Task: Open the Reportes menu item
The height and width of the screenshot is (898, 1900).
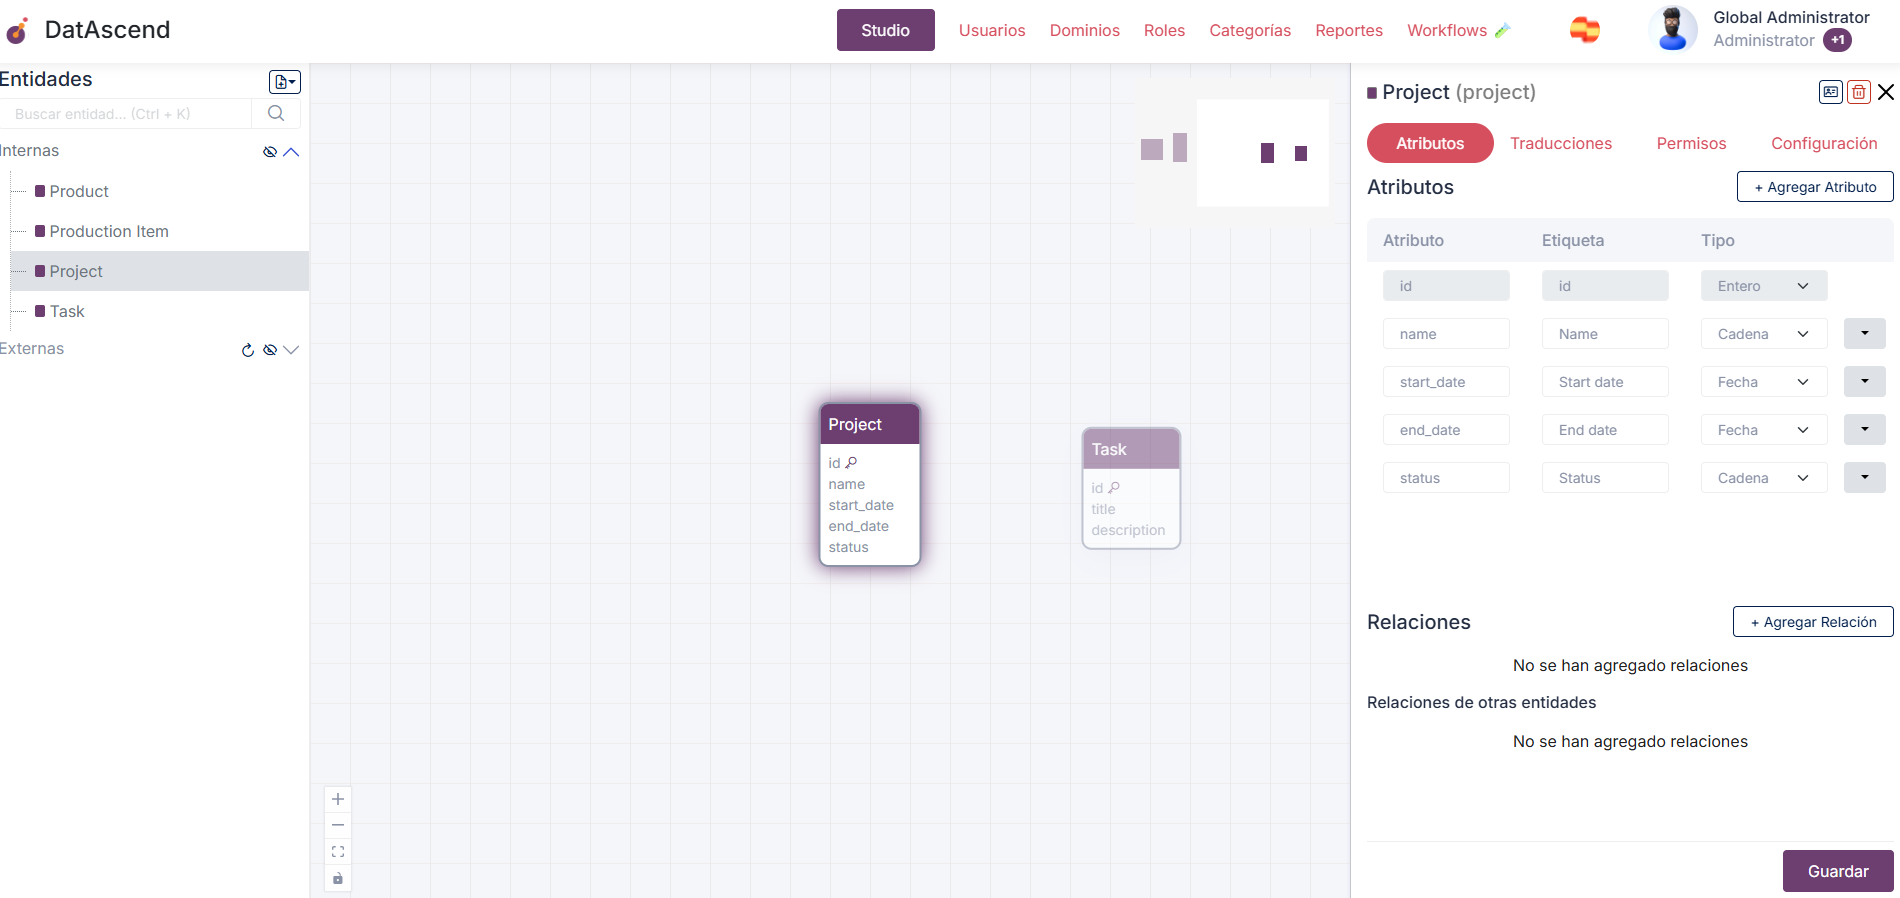Action: [x=1348, y=30]
